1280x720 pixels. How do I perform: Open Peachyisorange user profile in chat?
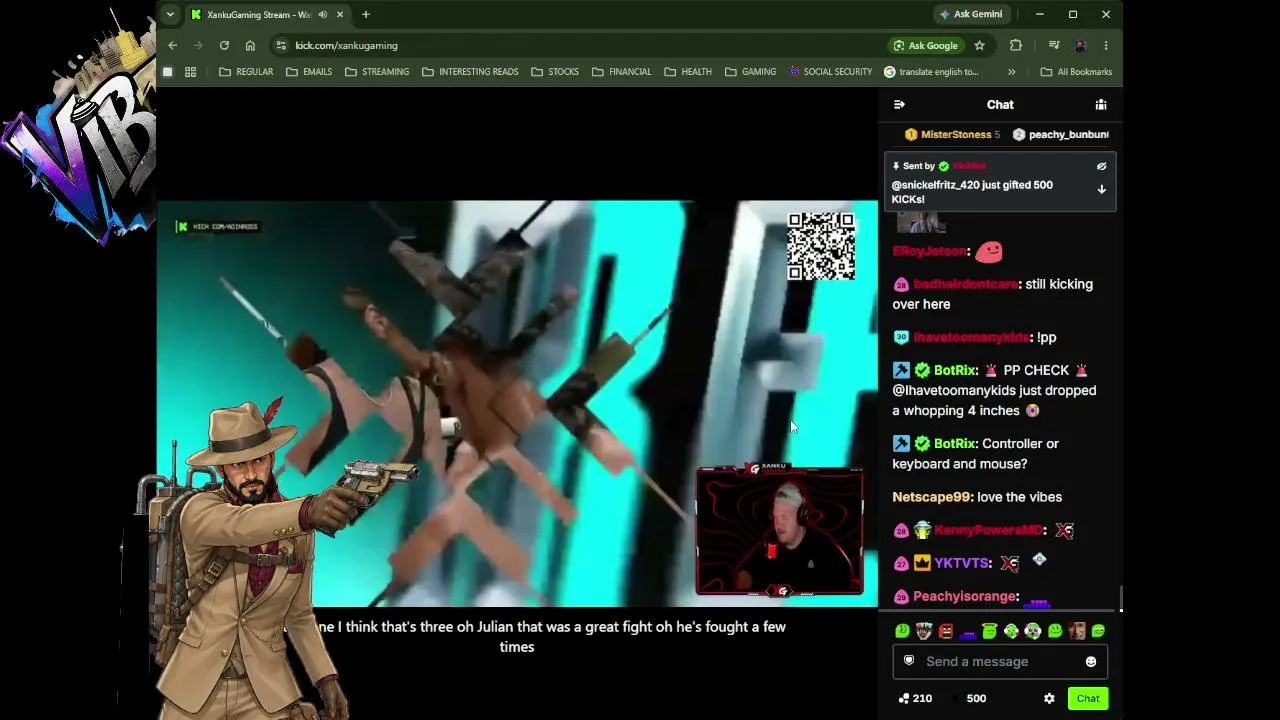point(964,596)
